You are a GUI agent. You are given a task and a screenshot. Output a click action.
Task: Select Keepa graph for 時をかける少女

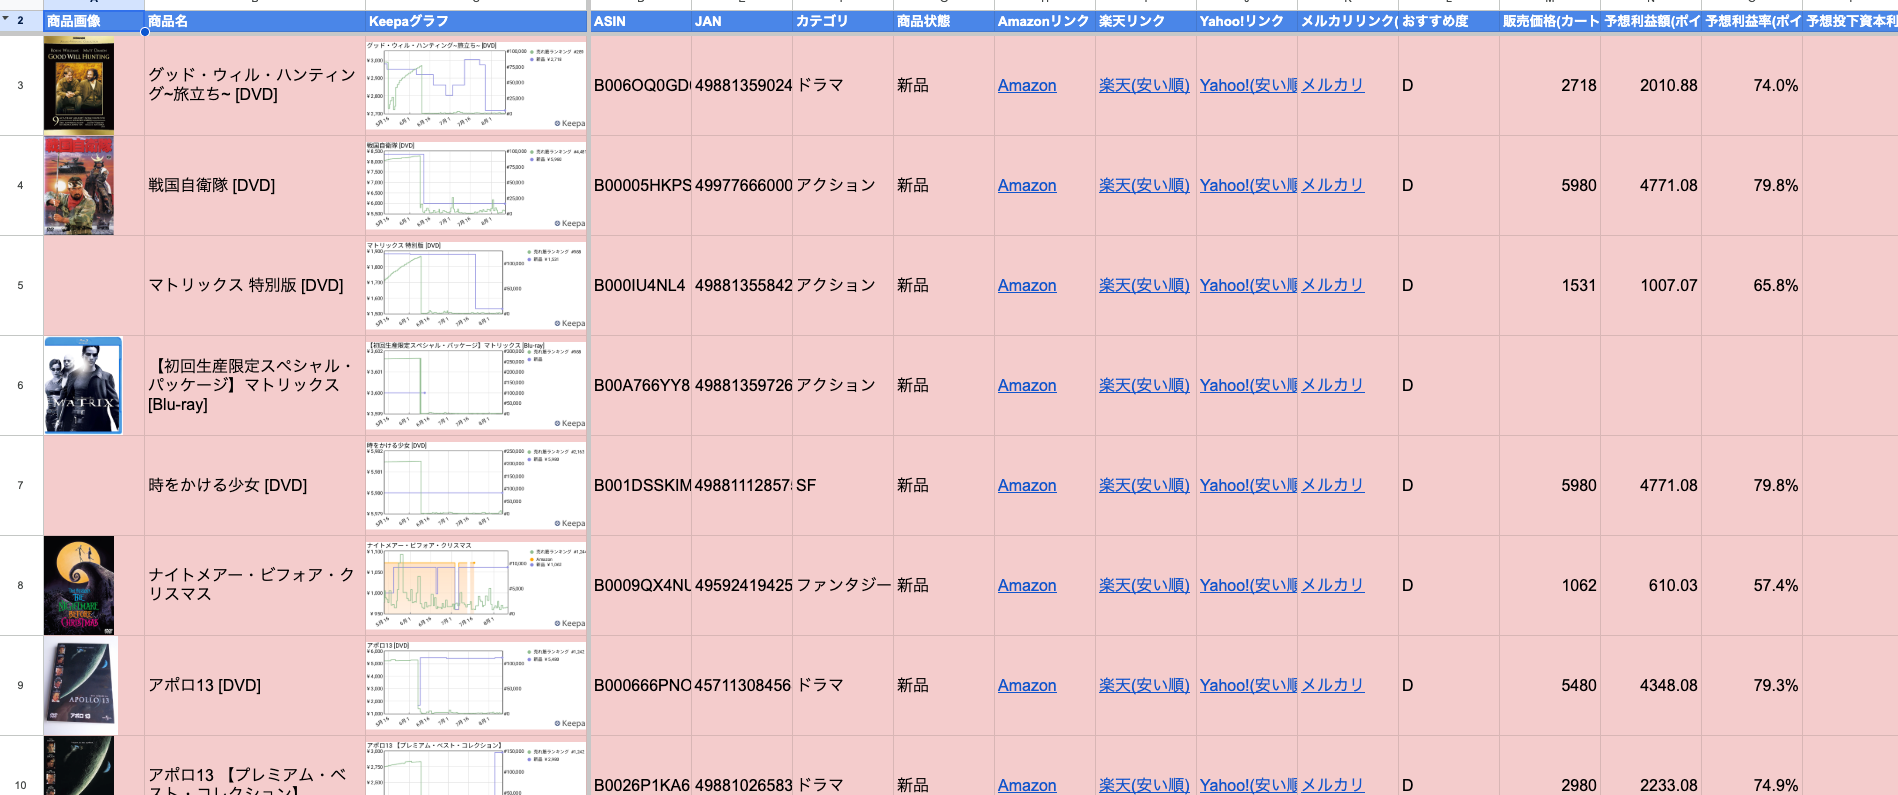click(476, 485)
